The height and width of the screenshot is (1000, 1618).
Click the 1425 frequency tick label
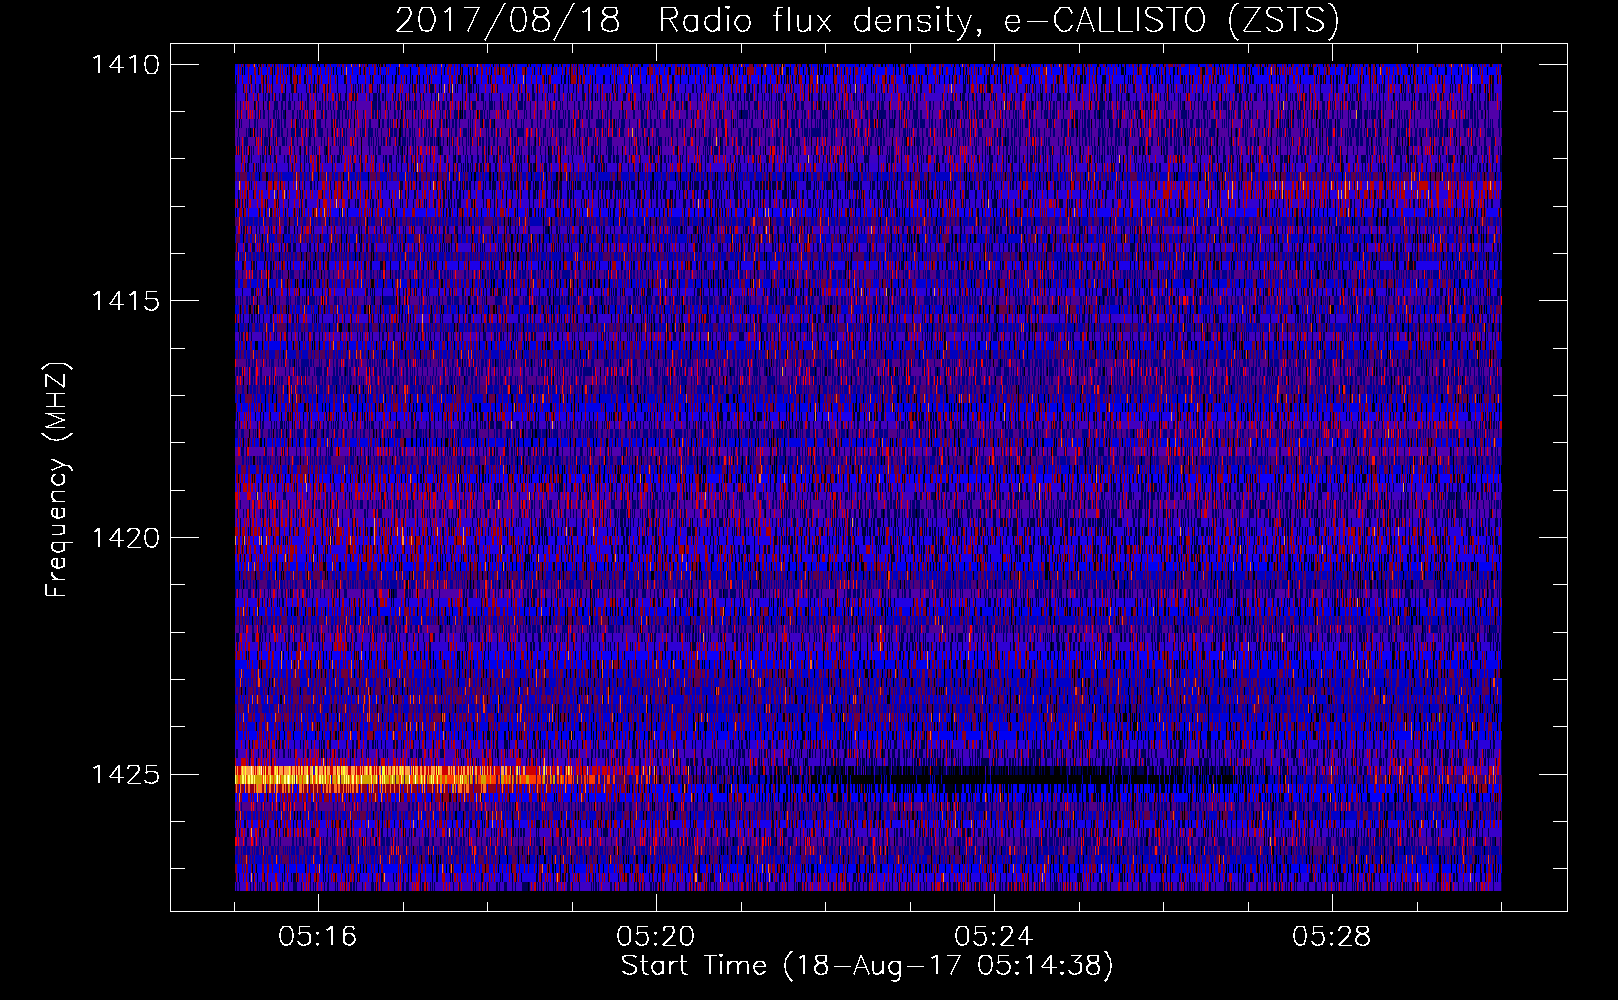[x=125, y=774]
